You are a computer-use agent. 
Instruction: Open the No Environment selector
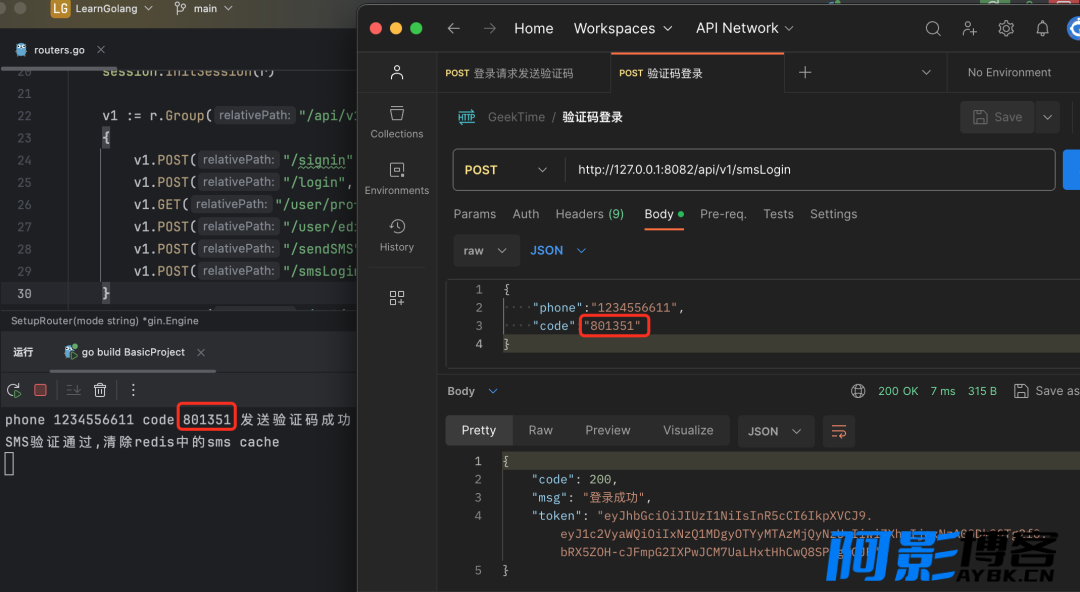pyautogui.click(x=1009, y=73)
